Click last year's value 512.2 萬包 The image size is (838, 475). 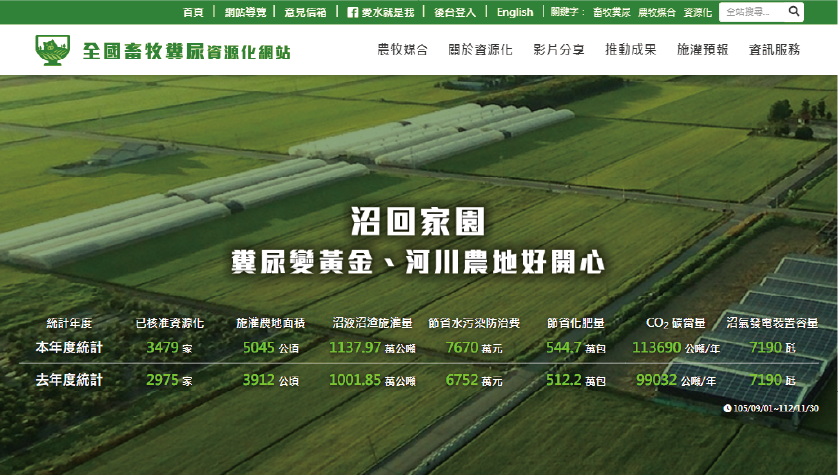click(x=576, y=380)
